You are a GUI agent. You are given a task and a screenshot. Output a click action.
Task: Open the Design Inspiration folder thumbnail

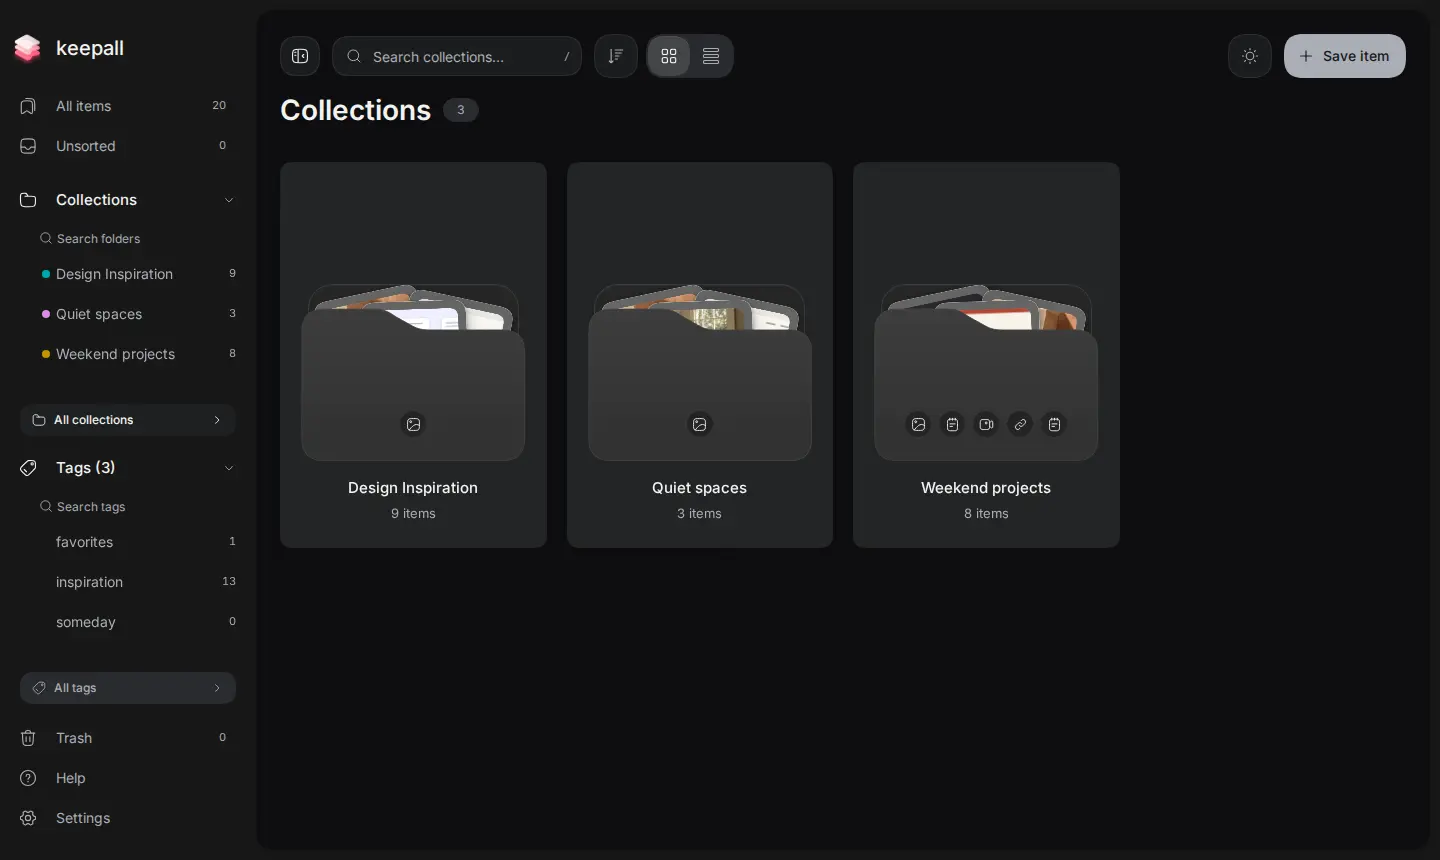[413, 372]
